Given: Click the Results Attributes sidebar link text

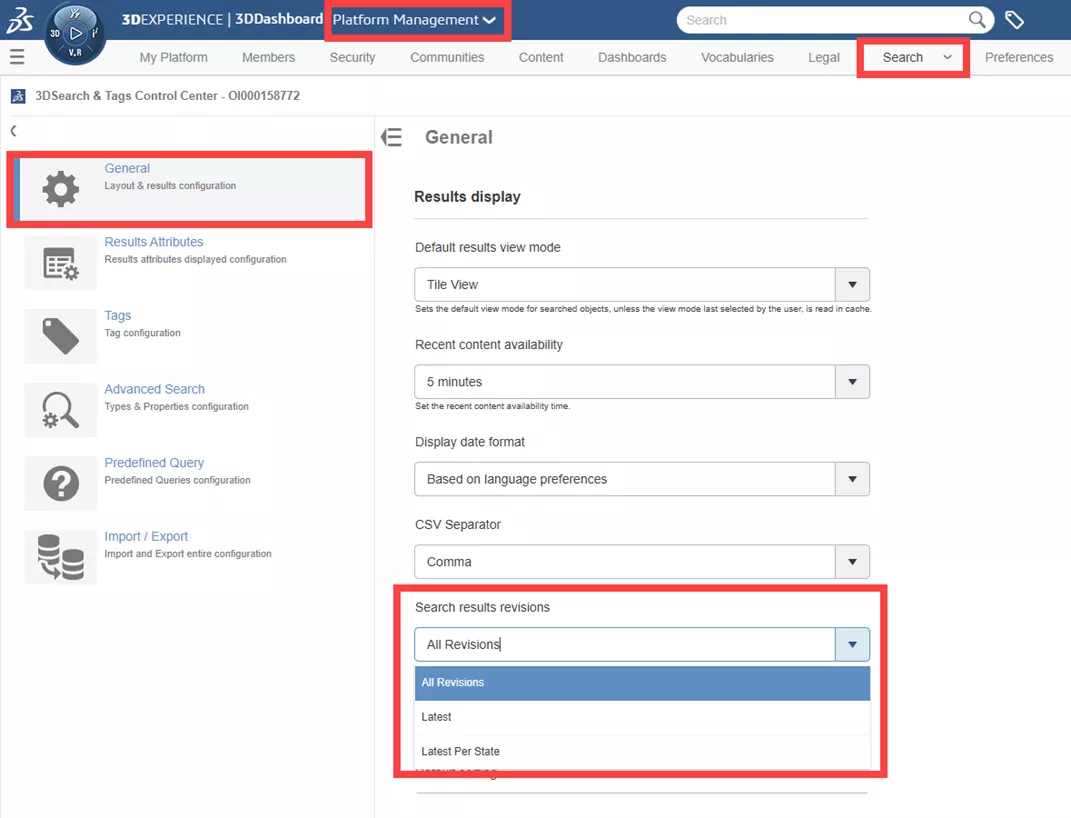Looking at the screenshot, I should point(153,241).
